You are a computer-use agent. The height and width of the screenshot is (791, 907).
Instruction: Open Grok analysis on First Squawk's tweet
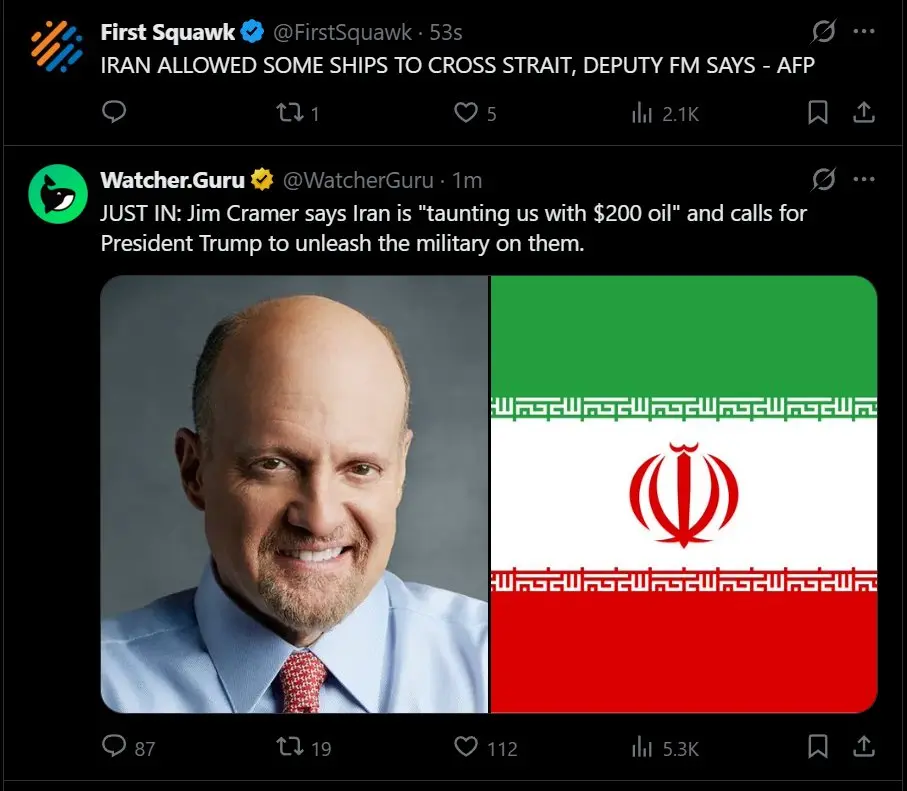pos(822,31)
